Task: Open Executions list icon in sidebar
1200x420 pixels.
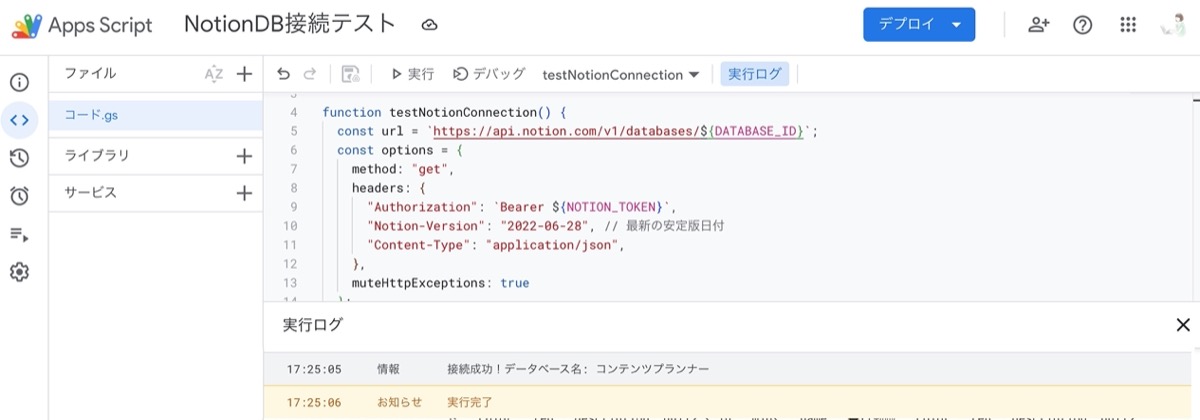Action: tap(19, 234)
